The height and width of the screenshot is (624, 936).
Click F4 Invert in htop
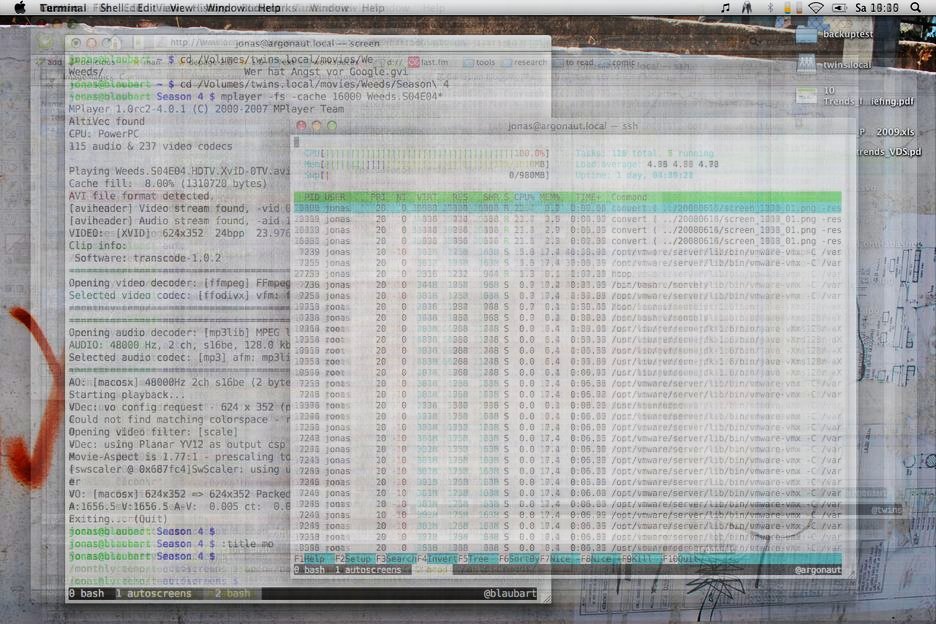click(x=437, y=559)
